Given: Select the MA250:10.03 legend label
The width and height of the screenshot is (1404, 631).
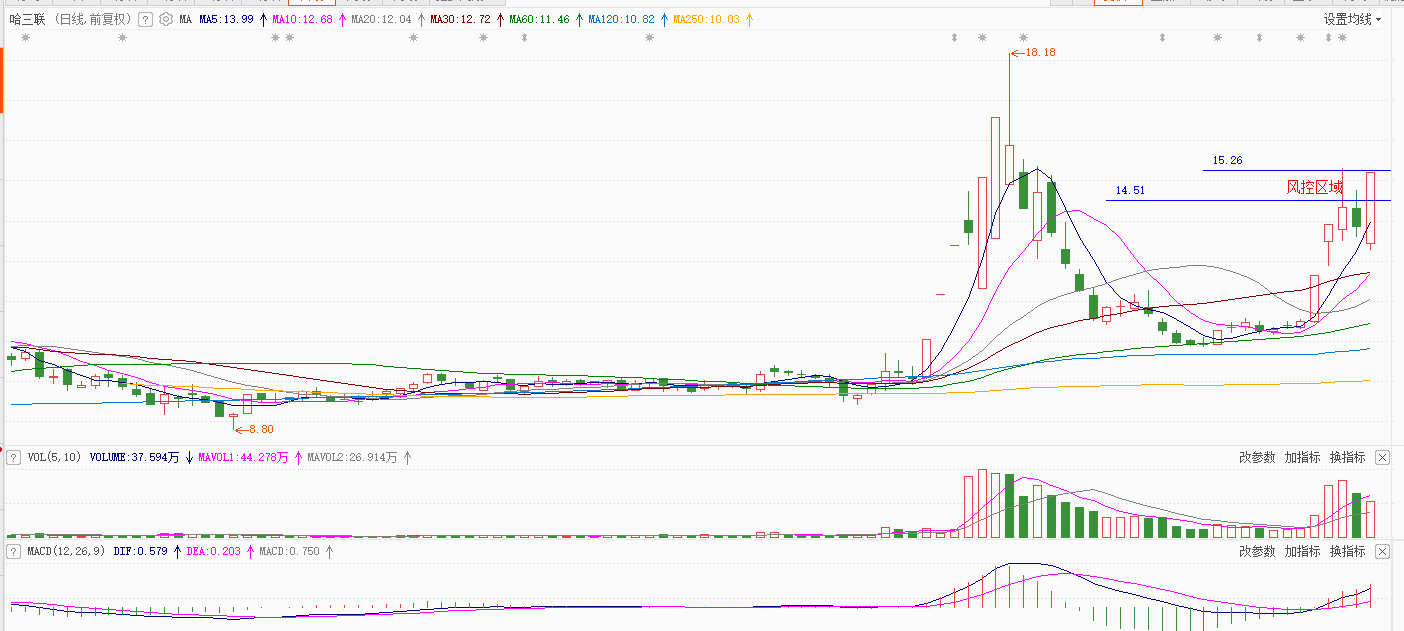Looking at the screenshot, I should [706, 19].
